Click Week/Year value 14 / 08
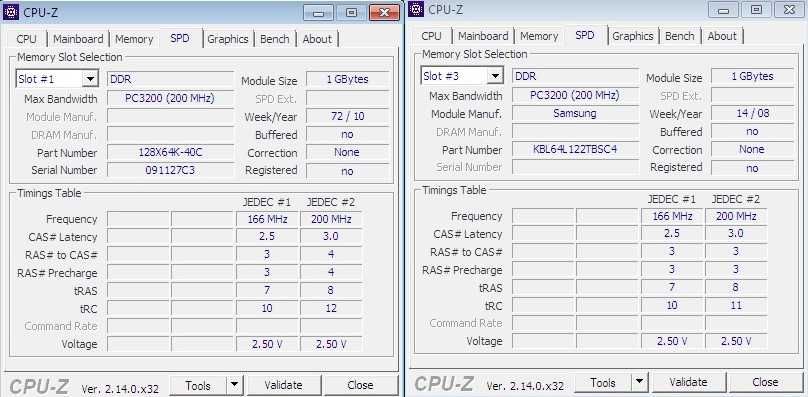This screenshot has width=808, height=397. coord(752,113)
